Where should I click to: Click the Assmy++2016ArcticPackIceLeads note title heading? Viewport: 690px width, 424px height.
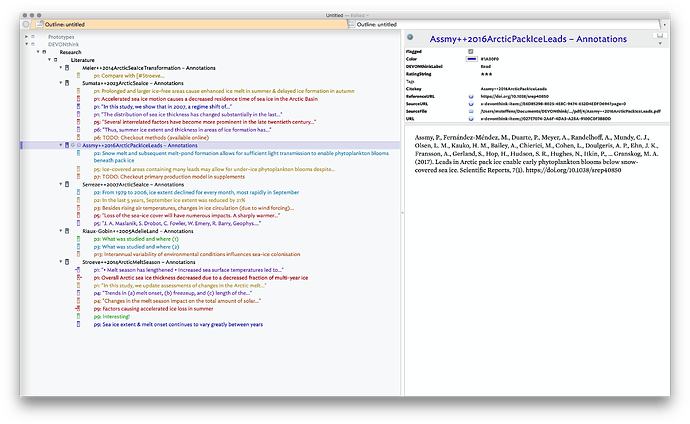tap(528, 39)
